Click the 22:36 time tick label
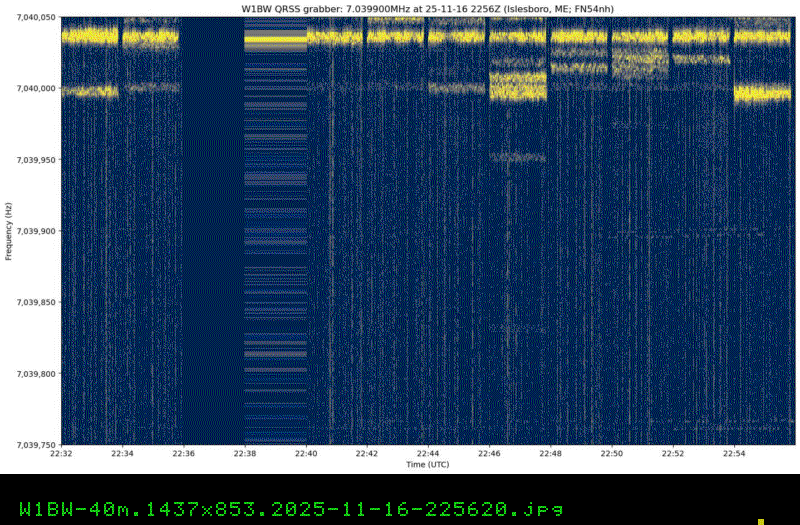 184,453
